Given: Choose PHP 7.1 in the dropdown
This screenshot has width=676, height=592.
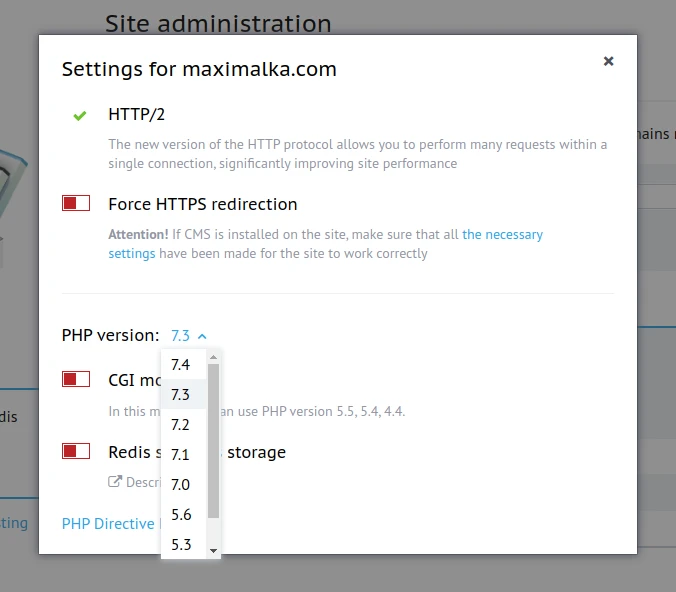Looking at the screenshot, I should 181,455.
